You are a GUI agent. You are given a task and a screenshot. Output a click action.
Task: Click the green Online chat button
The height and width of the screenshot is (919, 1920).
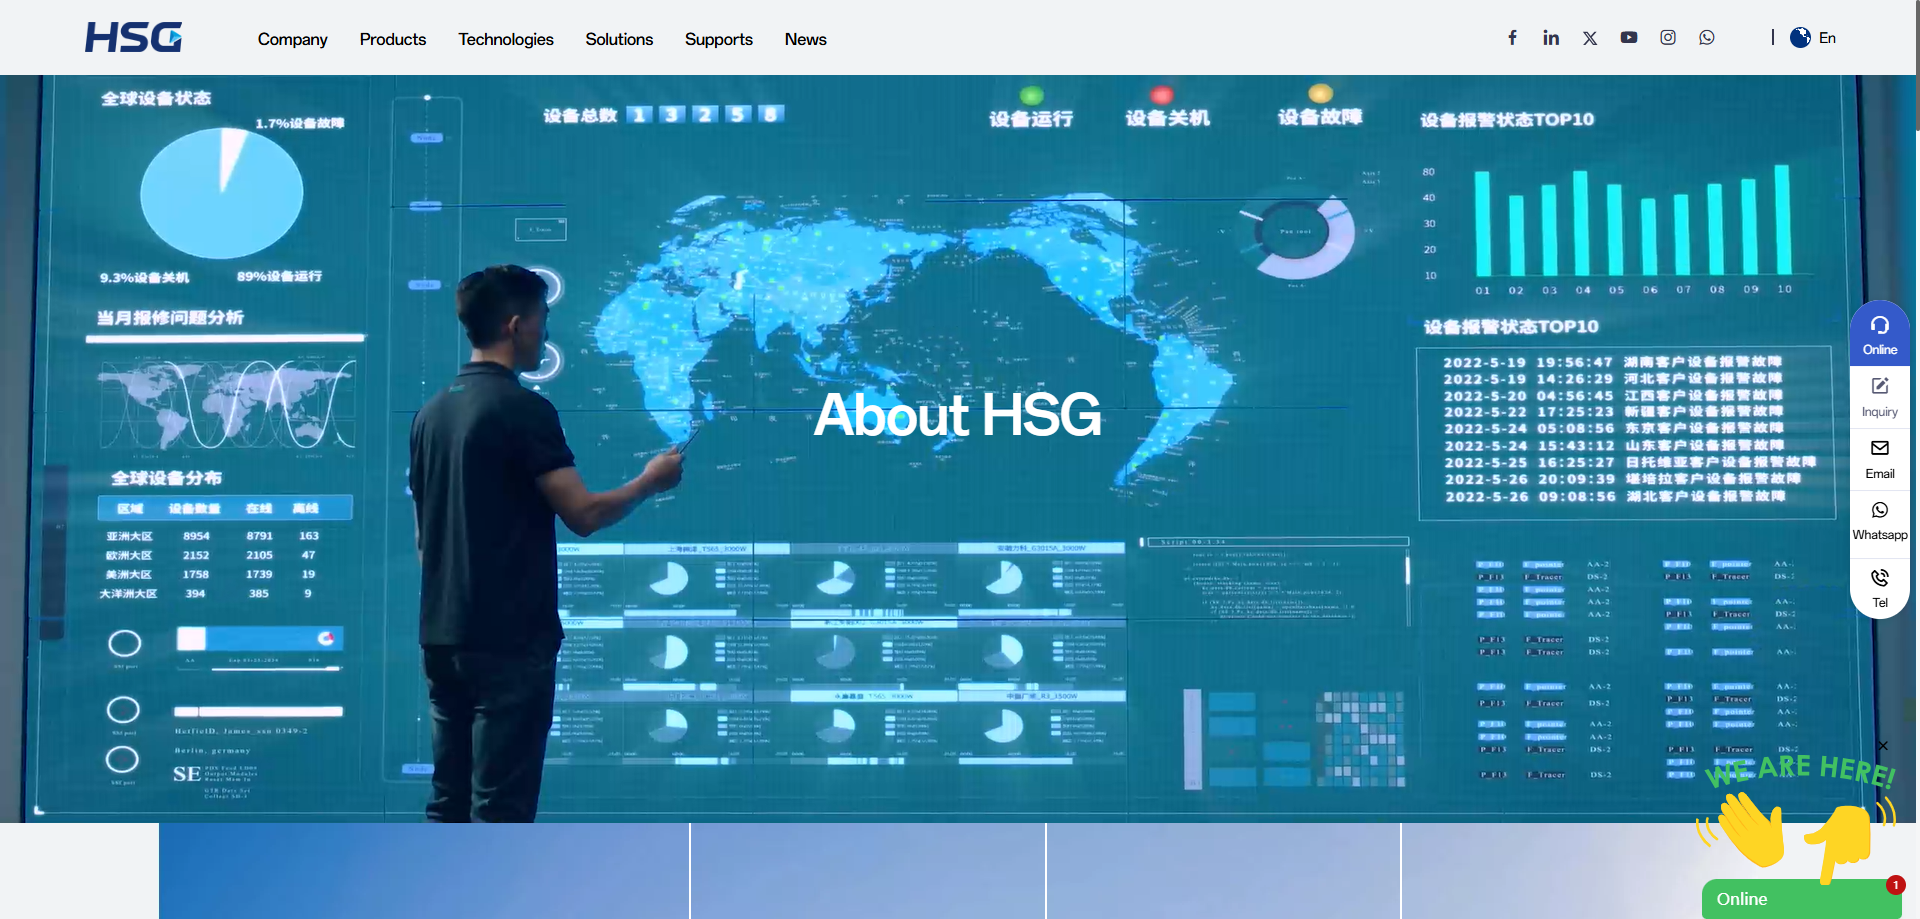(1802, 899)
